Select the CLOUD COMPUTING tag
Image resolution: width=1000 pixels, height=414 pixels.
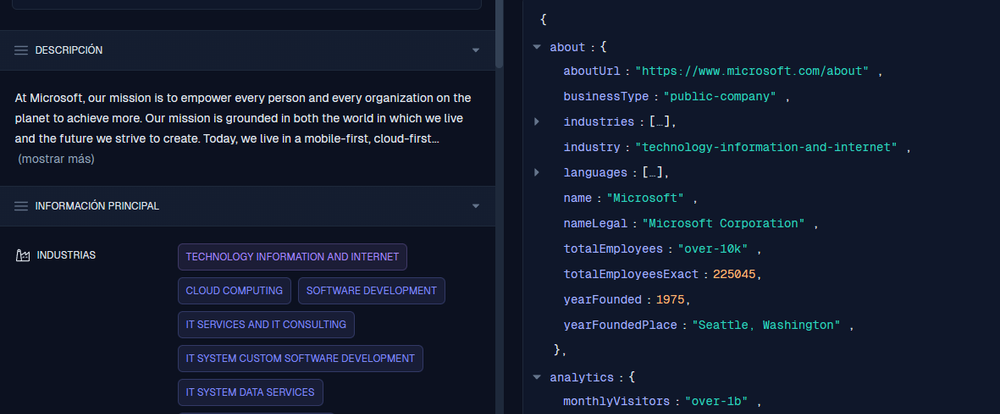(x=234, y=291)
